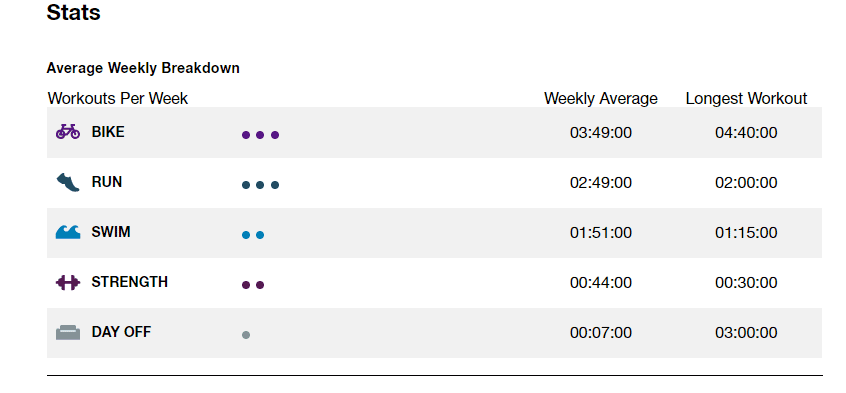Select the DAY OFF row label
Image resolution: width=846 pixels, height=393 pixels.
[x=121, y=332]
